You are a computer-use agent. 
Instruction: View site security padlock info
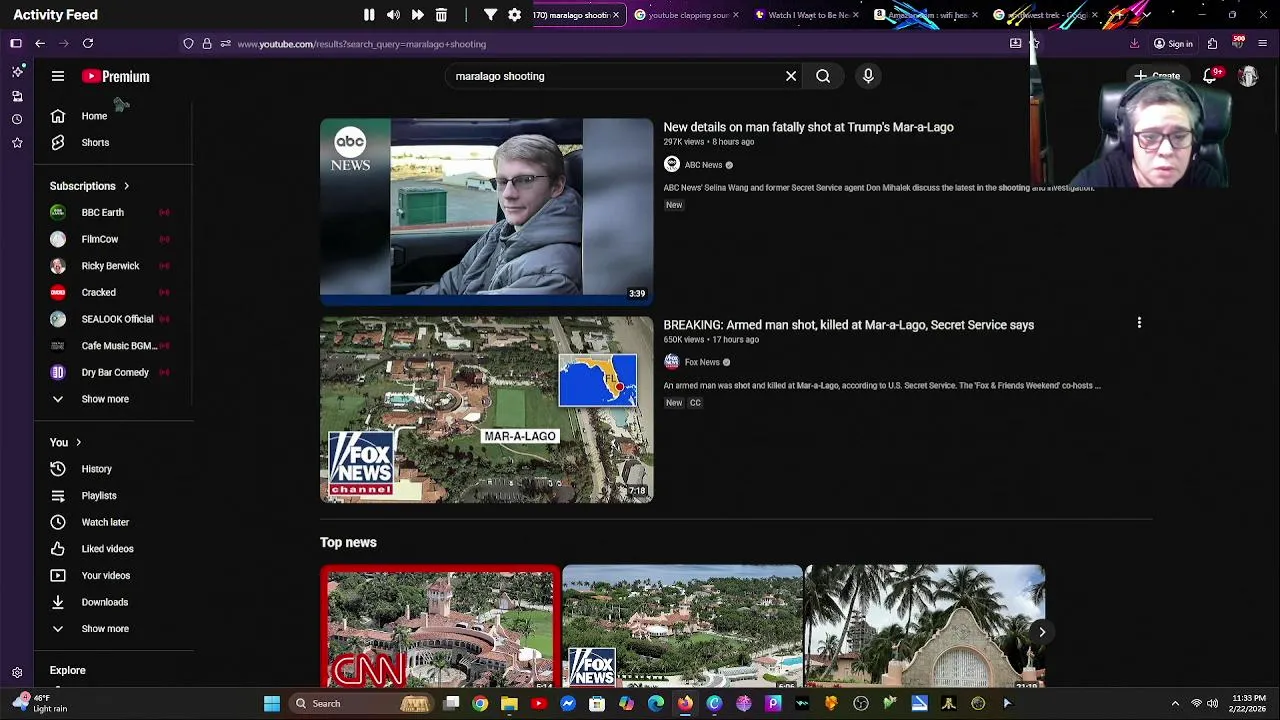point(207,44)
